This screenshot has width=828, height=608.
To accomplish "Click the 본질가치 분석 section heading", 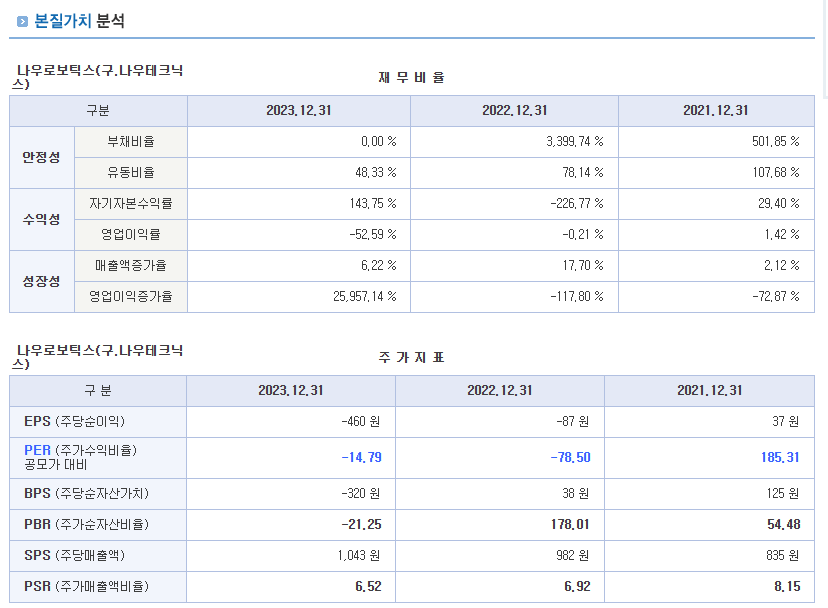I will tap(79, 21).
